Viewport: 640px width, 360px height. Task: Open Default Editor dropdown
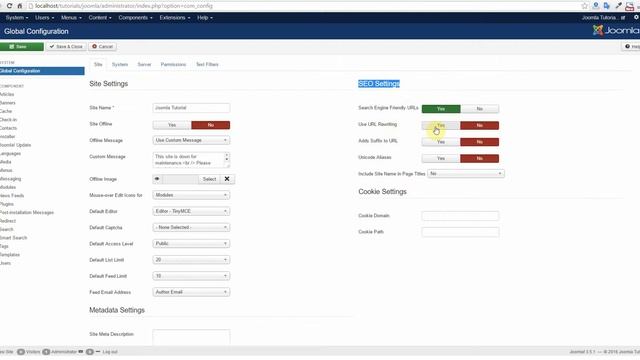tap(191, 211)
